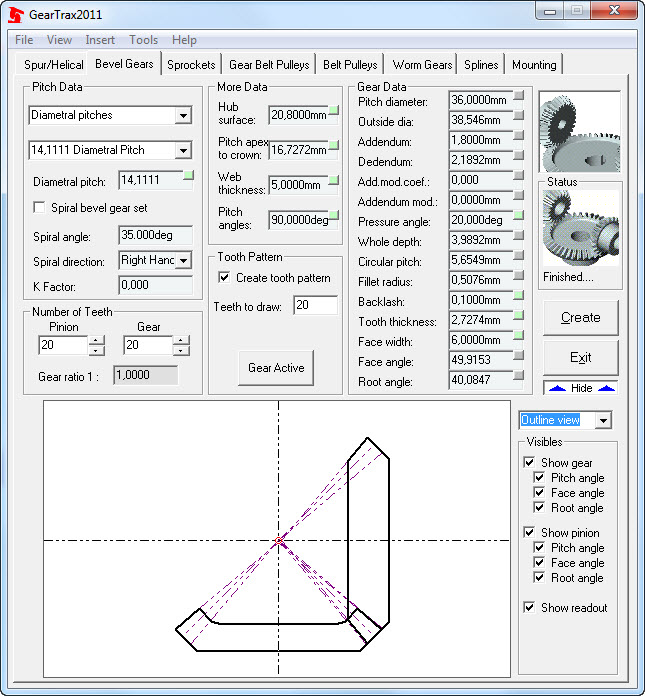Open the Diametral pitches type dropdown
The width and height of the screenshot is (645, 696).
coord(183,115)
